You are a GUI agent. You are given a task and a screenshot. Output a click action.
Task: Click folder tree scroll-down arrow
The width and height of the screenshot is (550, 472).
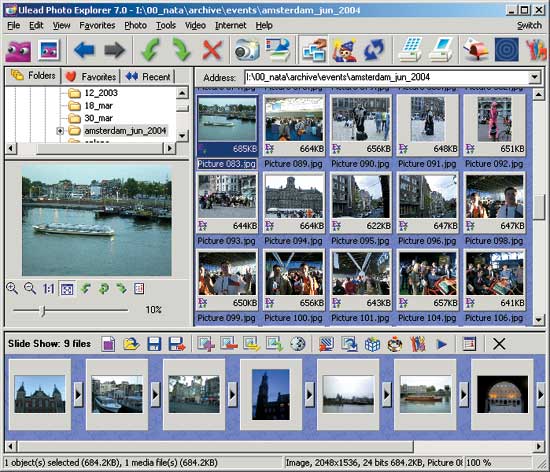(x=182, y=135)
